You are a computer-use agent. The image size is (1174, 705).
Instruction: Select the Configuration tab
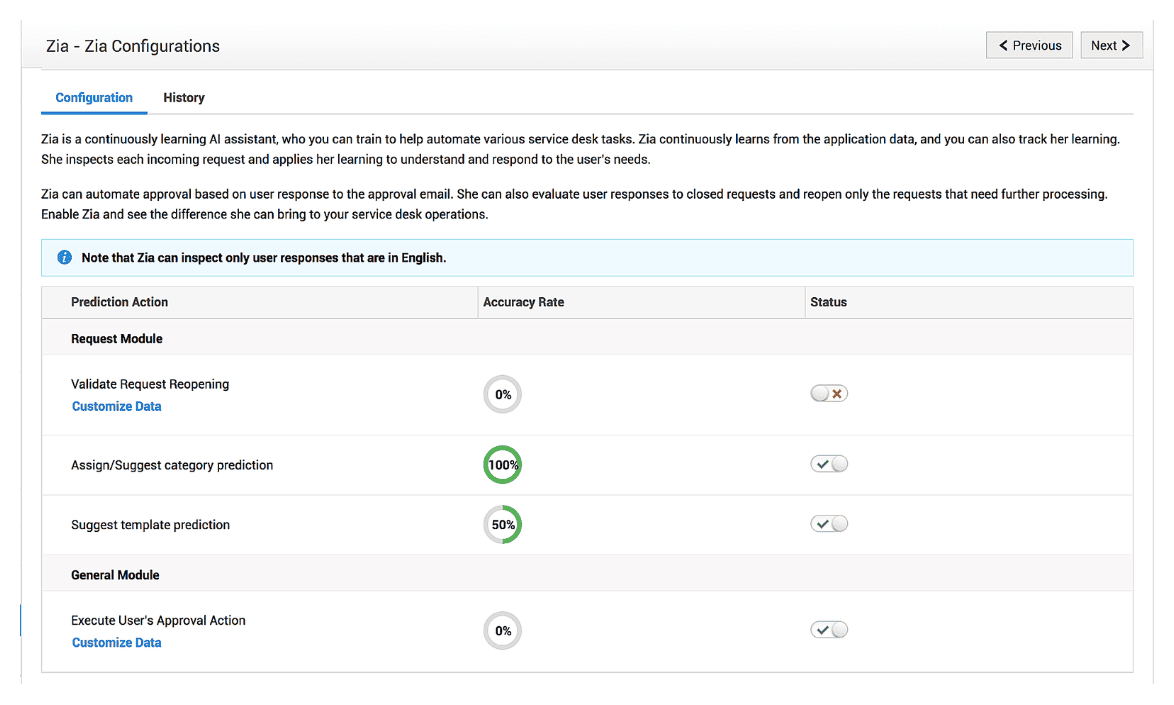click(93, 97)
